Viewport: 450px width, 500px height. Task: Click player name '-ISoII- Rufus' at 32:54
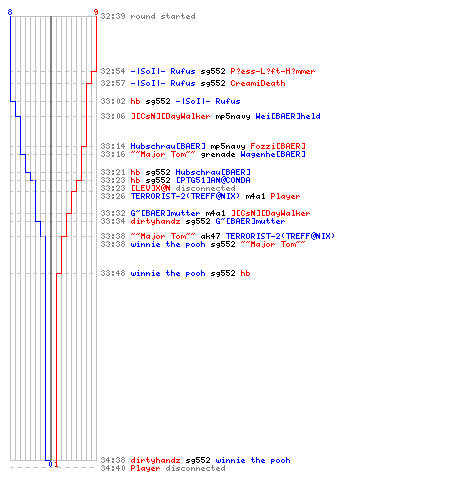[163, 71]
